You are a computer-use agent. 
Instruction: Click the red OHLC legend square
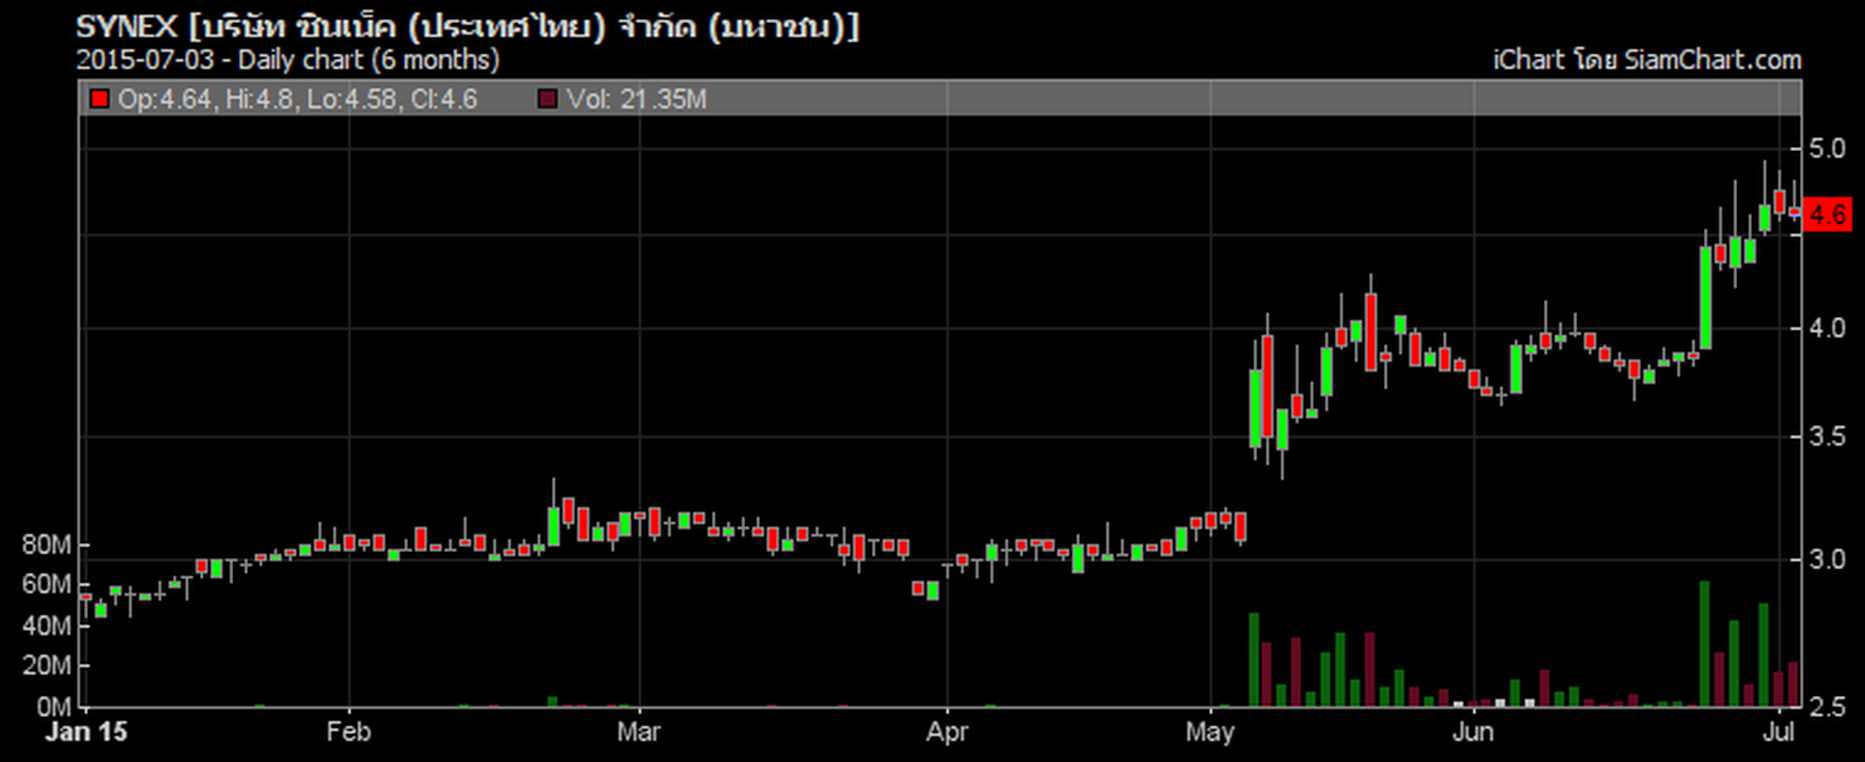tap(99, 99)
